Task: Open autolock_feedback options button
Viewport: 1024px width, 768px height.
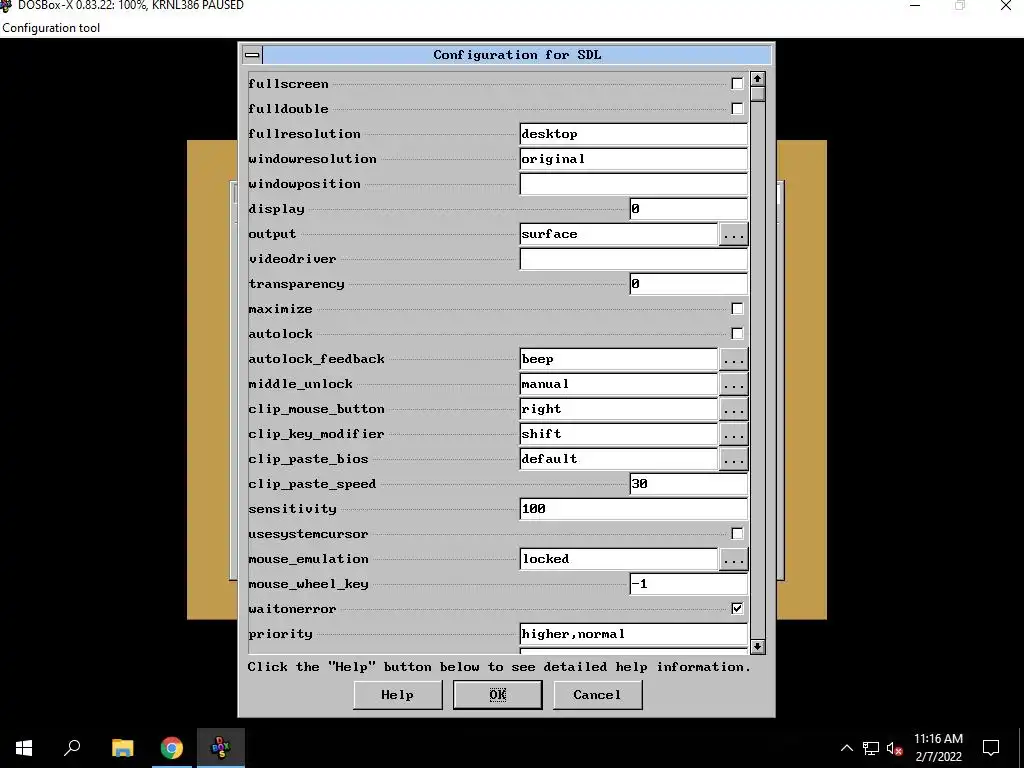Action: pos(733,359)
